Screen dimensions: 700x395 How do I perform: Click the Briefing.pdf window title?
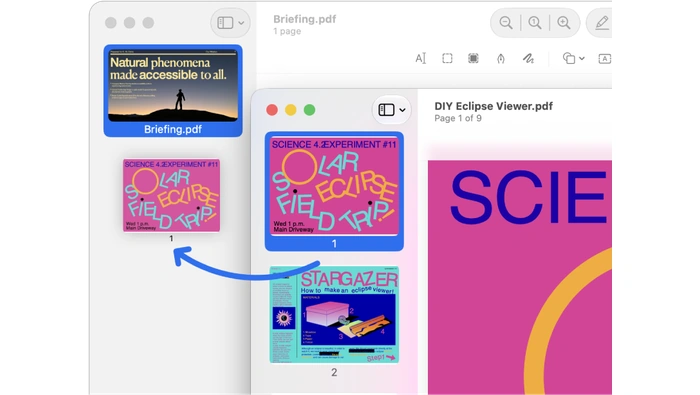(x=304, y=19)
